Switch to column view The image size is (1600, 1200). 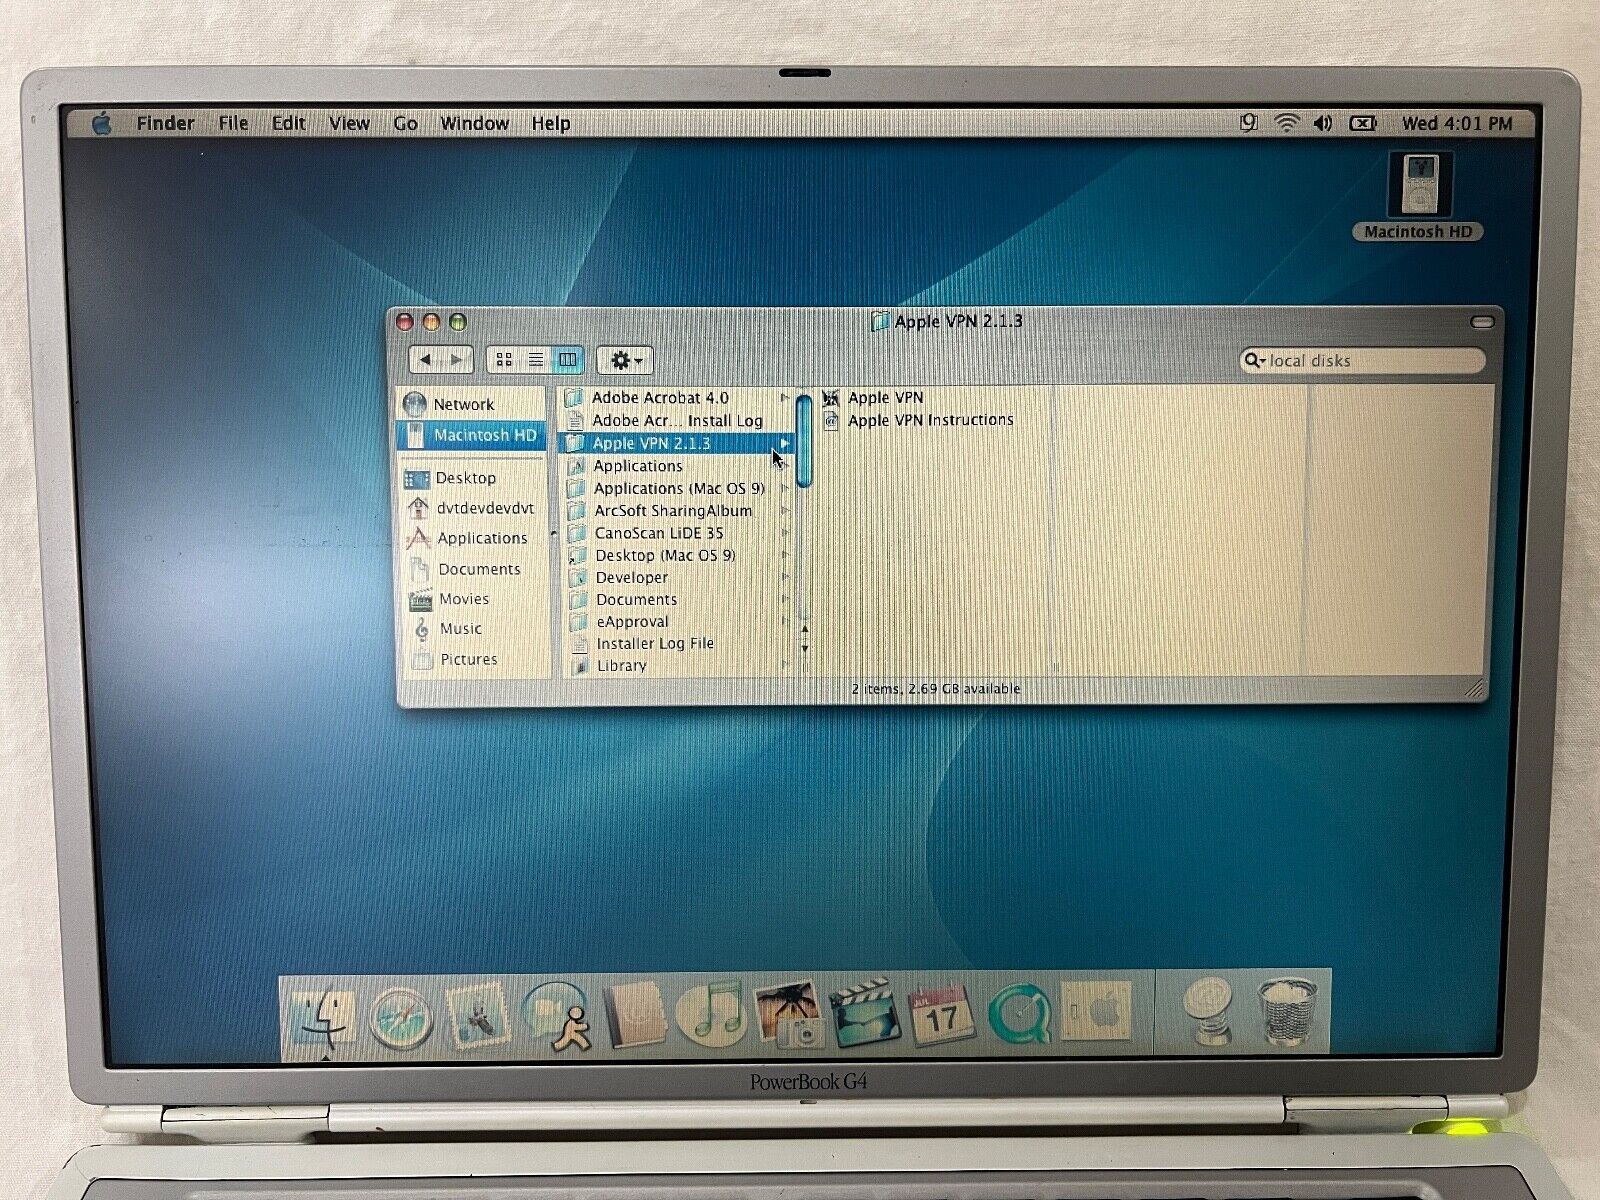pos(567,360)
